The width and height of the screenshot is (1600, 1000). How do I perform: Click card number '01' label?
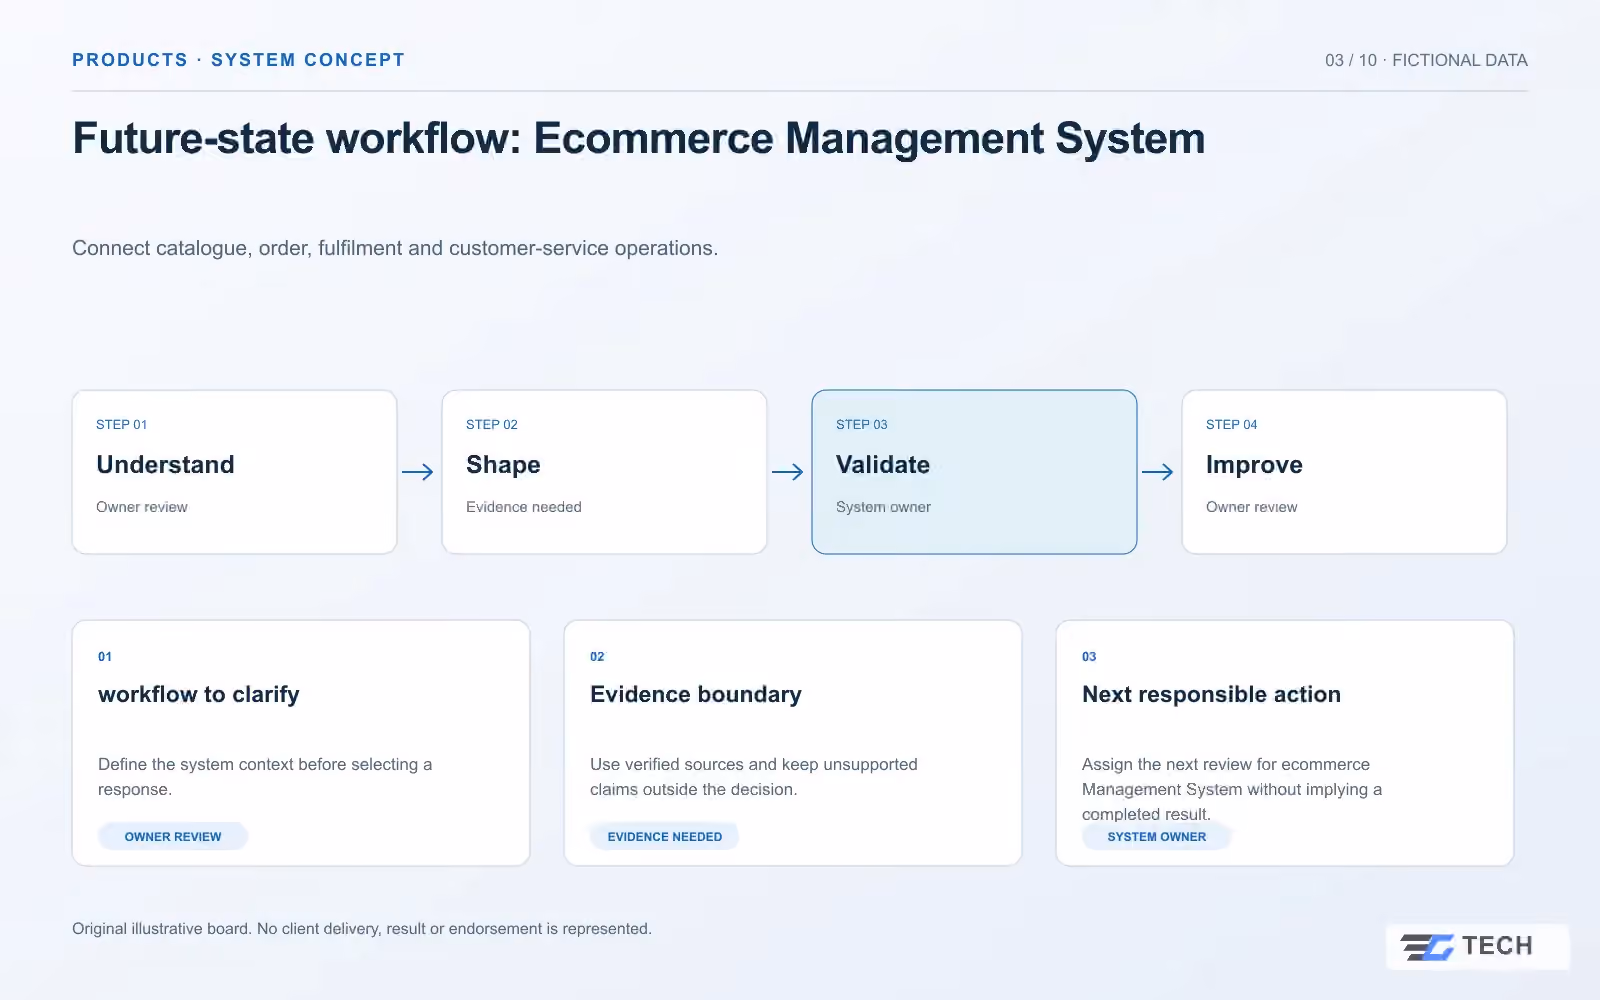click(x=105, y=657)
